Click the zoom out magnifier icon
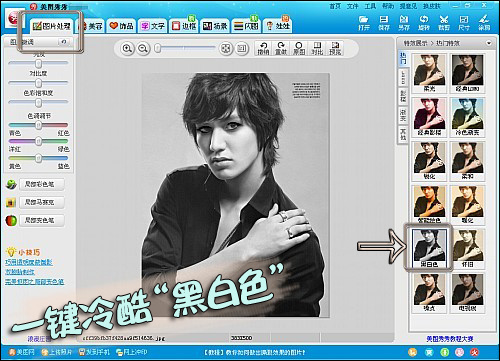This screenshot has width=500, height=361. point(143,49)
